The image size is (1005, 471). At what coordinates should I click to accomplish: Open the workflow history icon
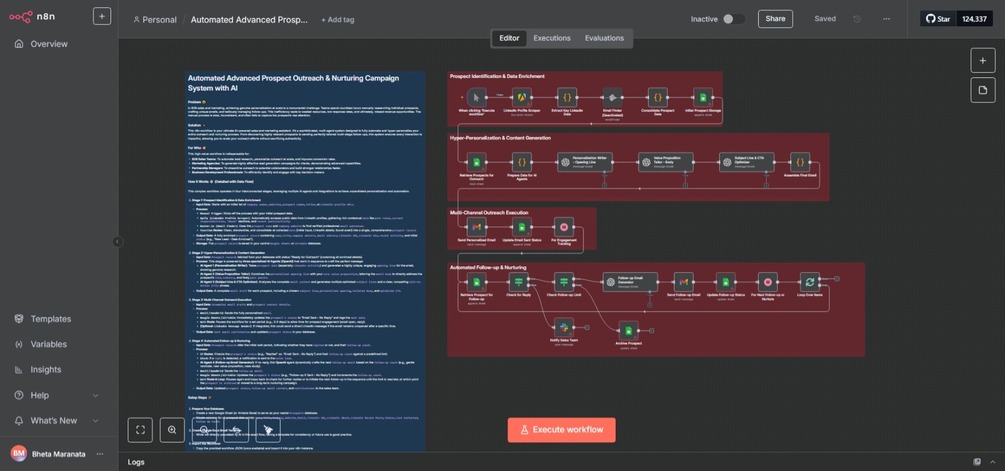(858, 19)
